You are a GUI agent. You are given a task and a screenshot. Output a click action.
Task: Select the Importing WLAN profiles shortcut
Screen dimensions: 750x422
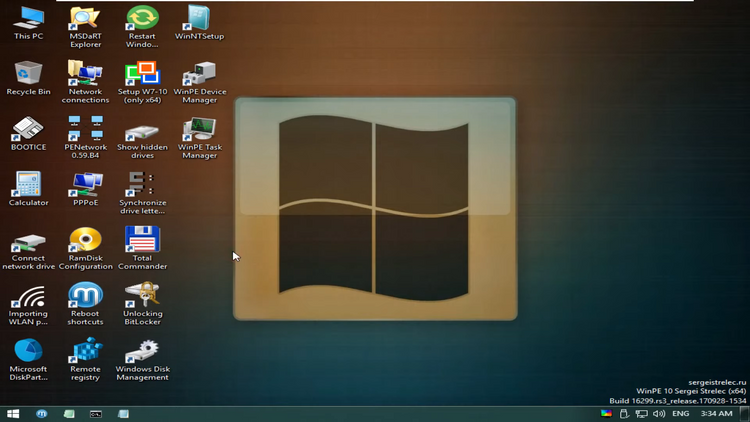[x=28, y=305]
